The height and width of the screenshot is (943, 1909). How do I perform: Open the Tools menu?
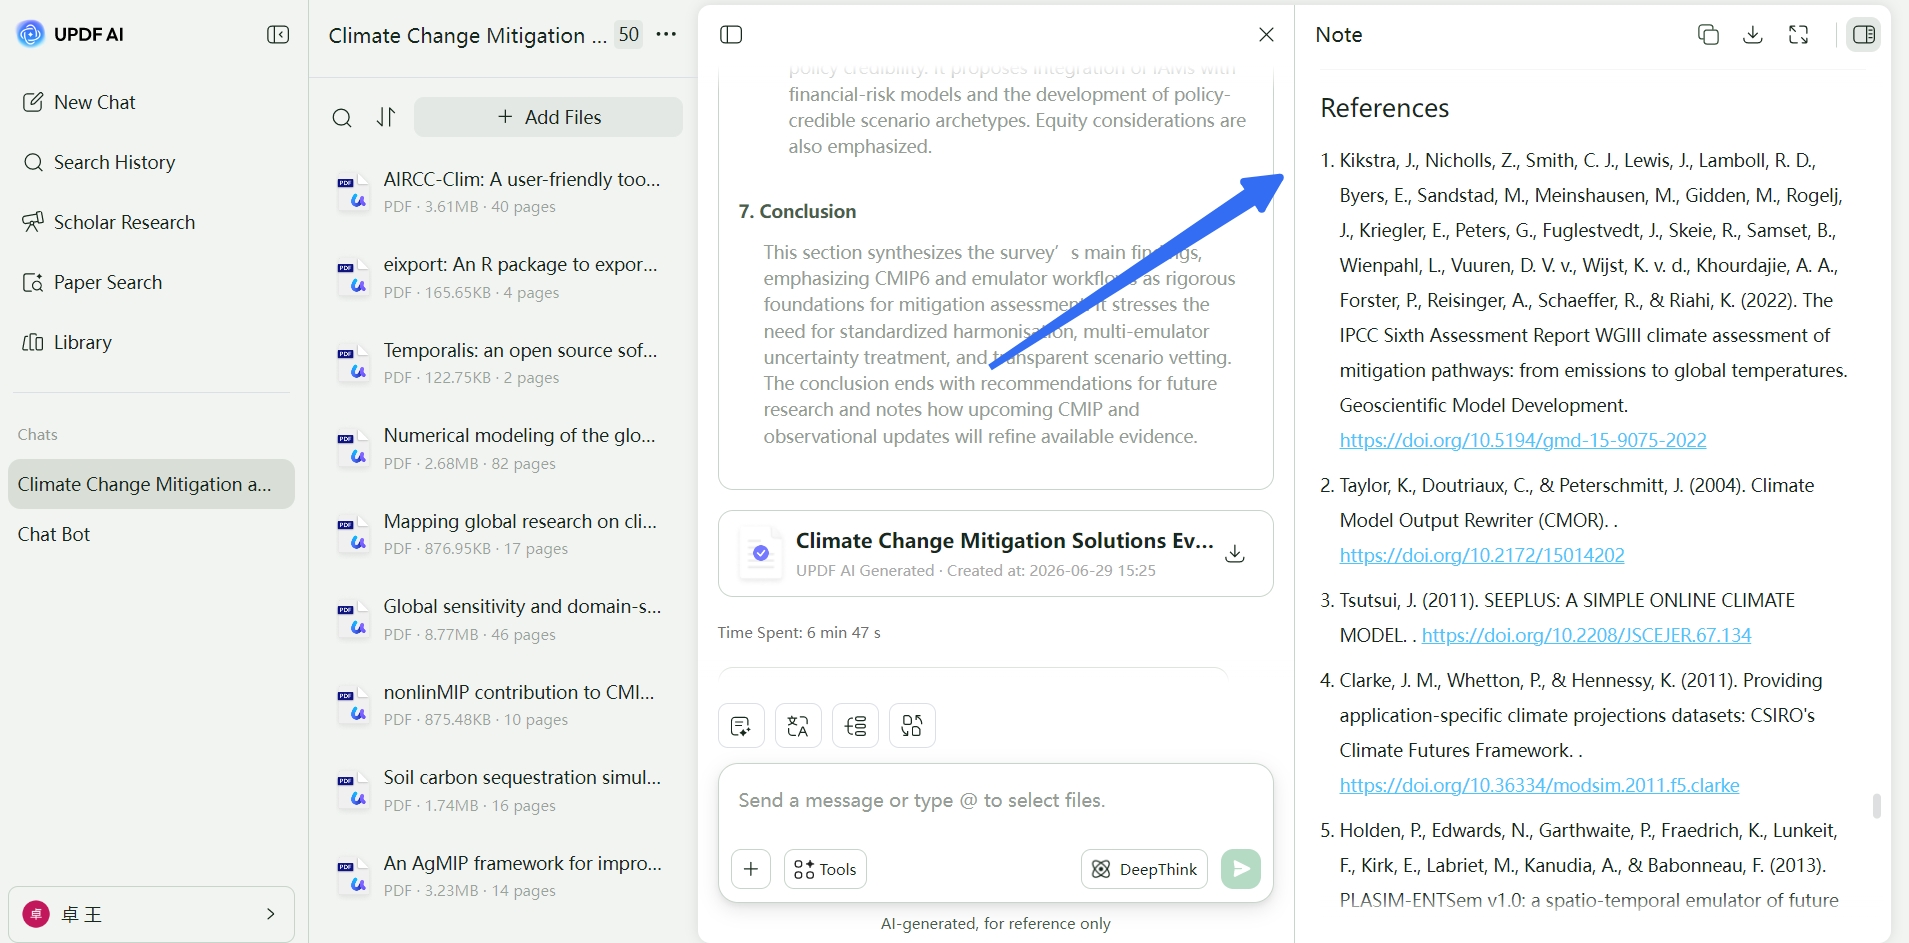(825, 869)
